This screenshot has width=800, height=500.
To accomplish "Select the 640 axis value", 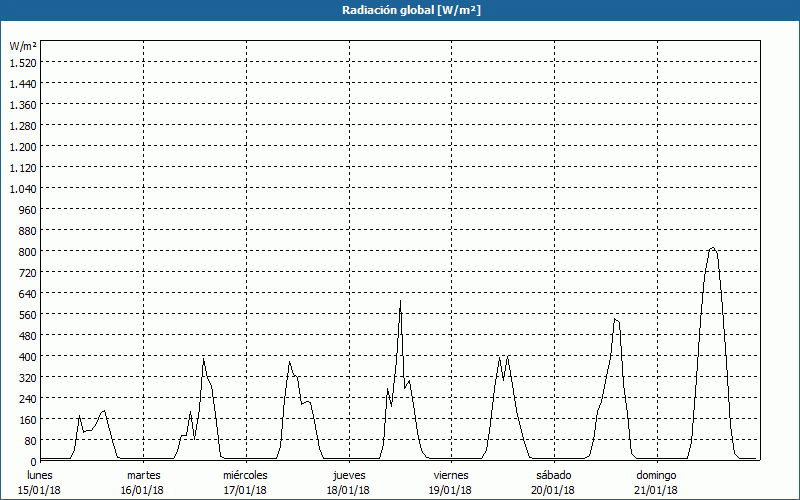I will 28,294.
